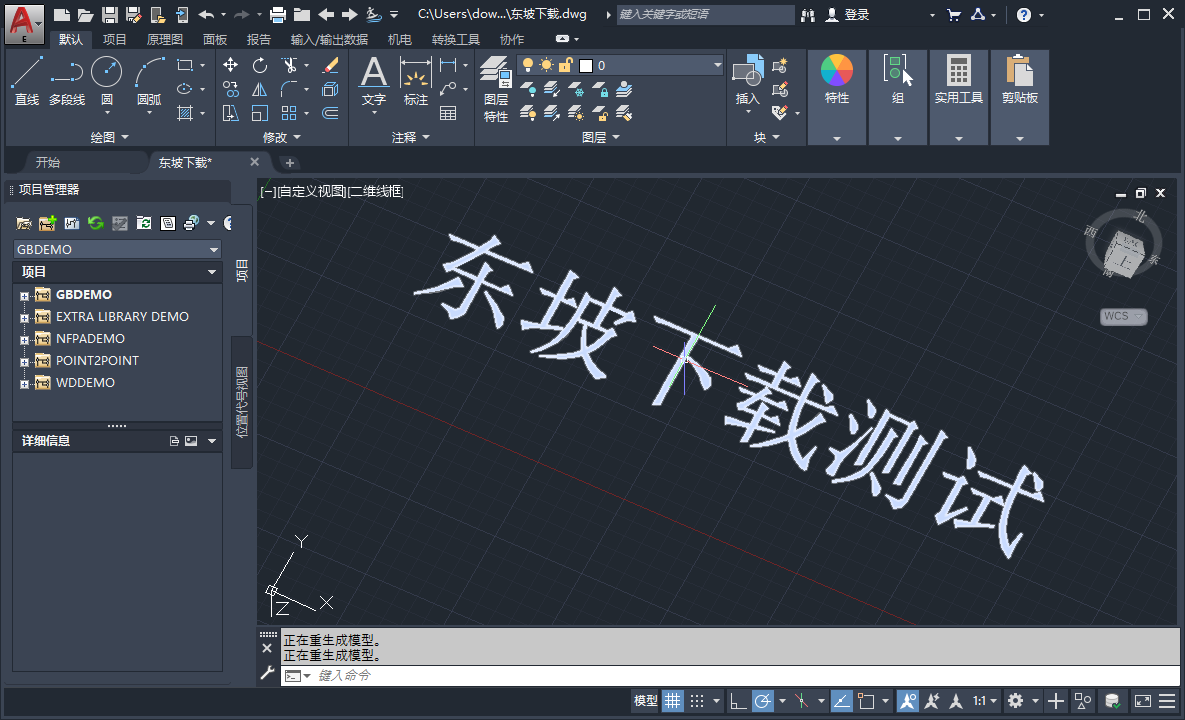Click the refresh icon in Project Manager toolbar
The image size is (1185, 720).
click(95, 222)
